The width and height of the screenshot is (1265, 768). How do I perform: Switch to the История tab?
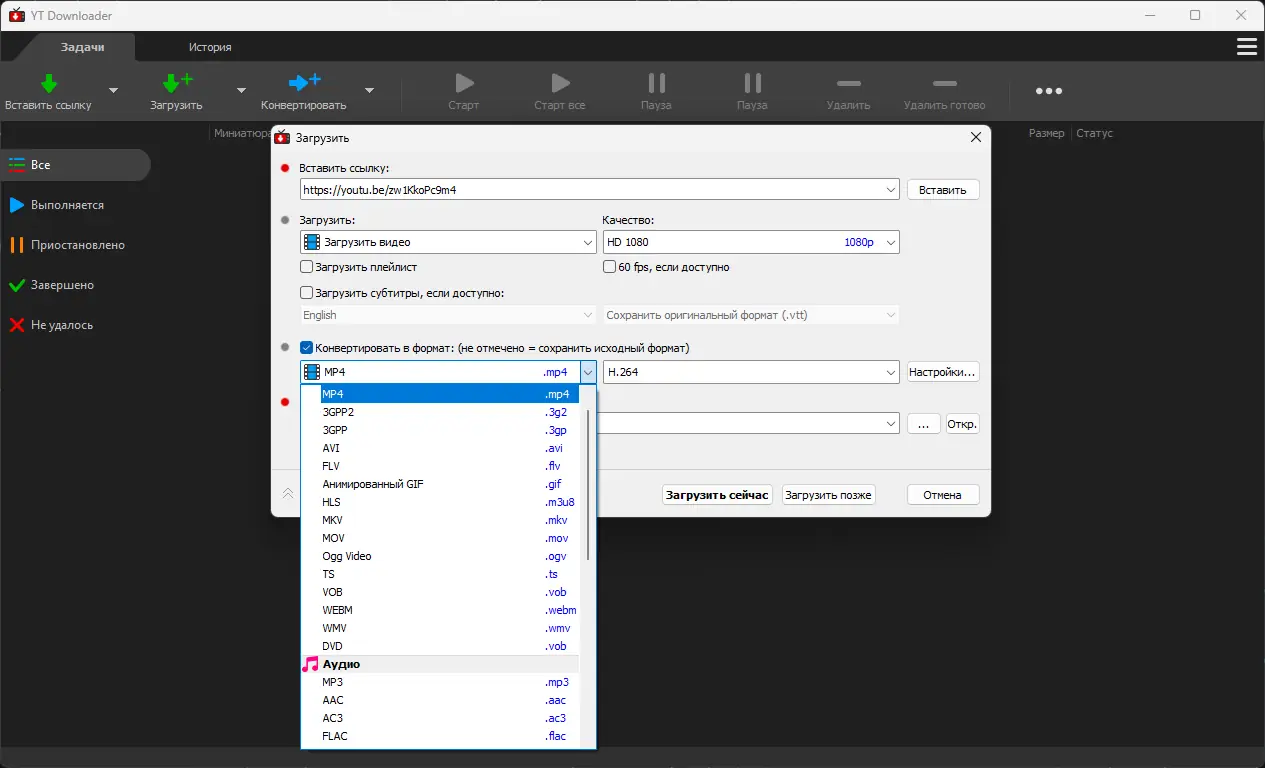pos(208,46)
